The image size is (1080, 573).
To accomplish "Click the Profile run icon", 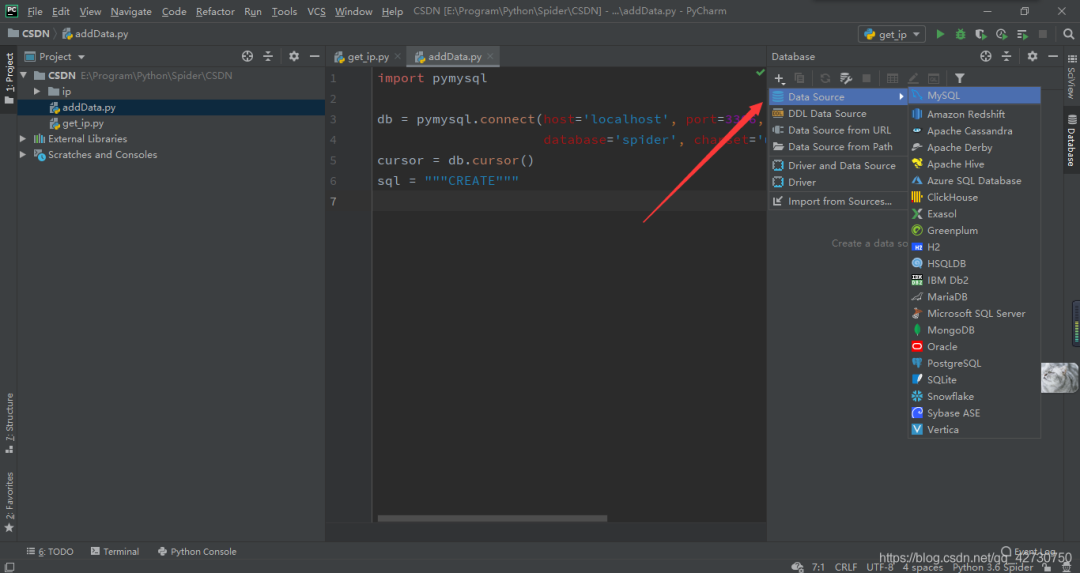I will click(1001, 34).
